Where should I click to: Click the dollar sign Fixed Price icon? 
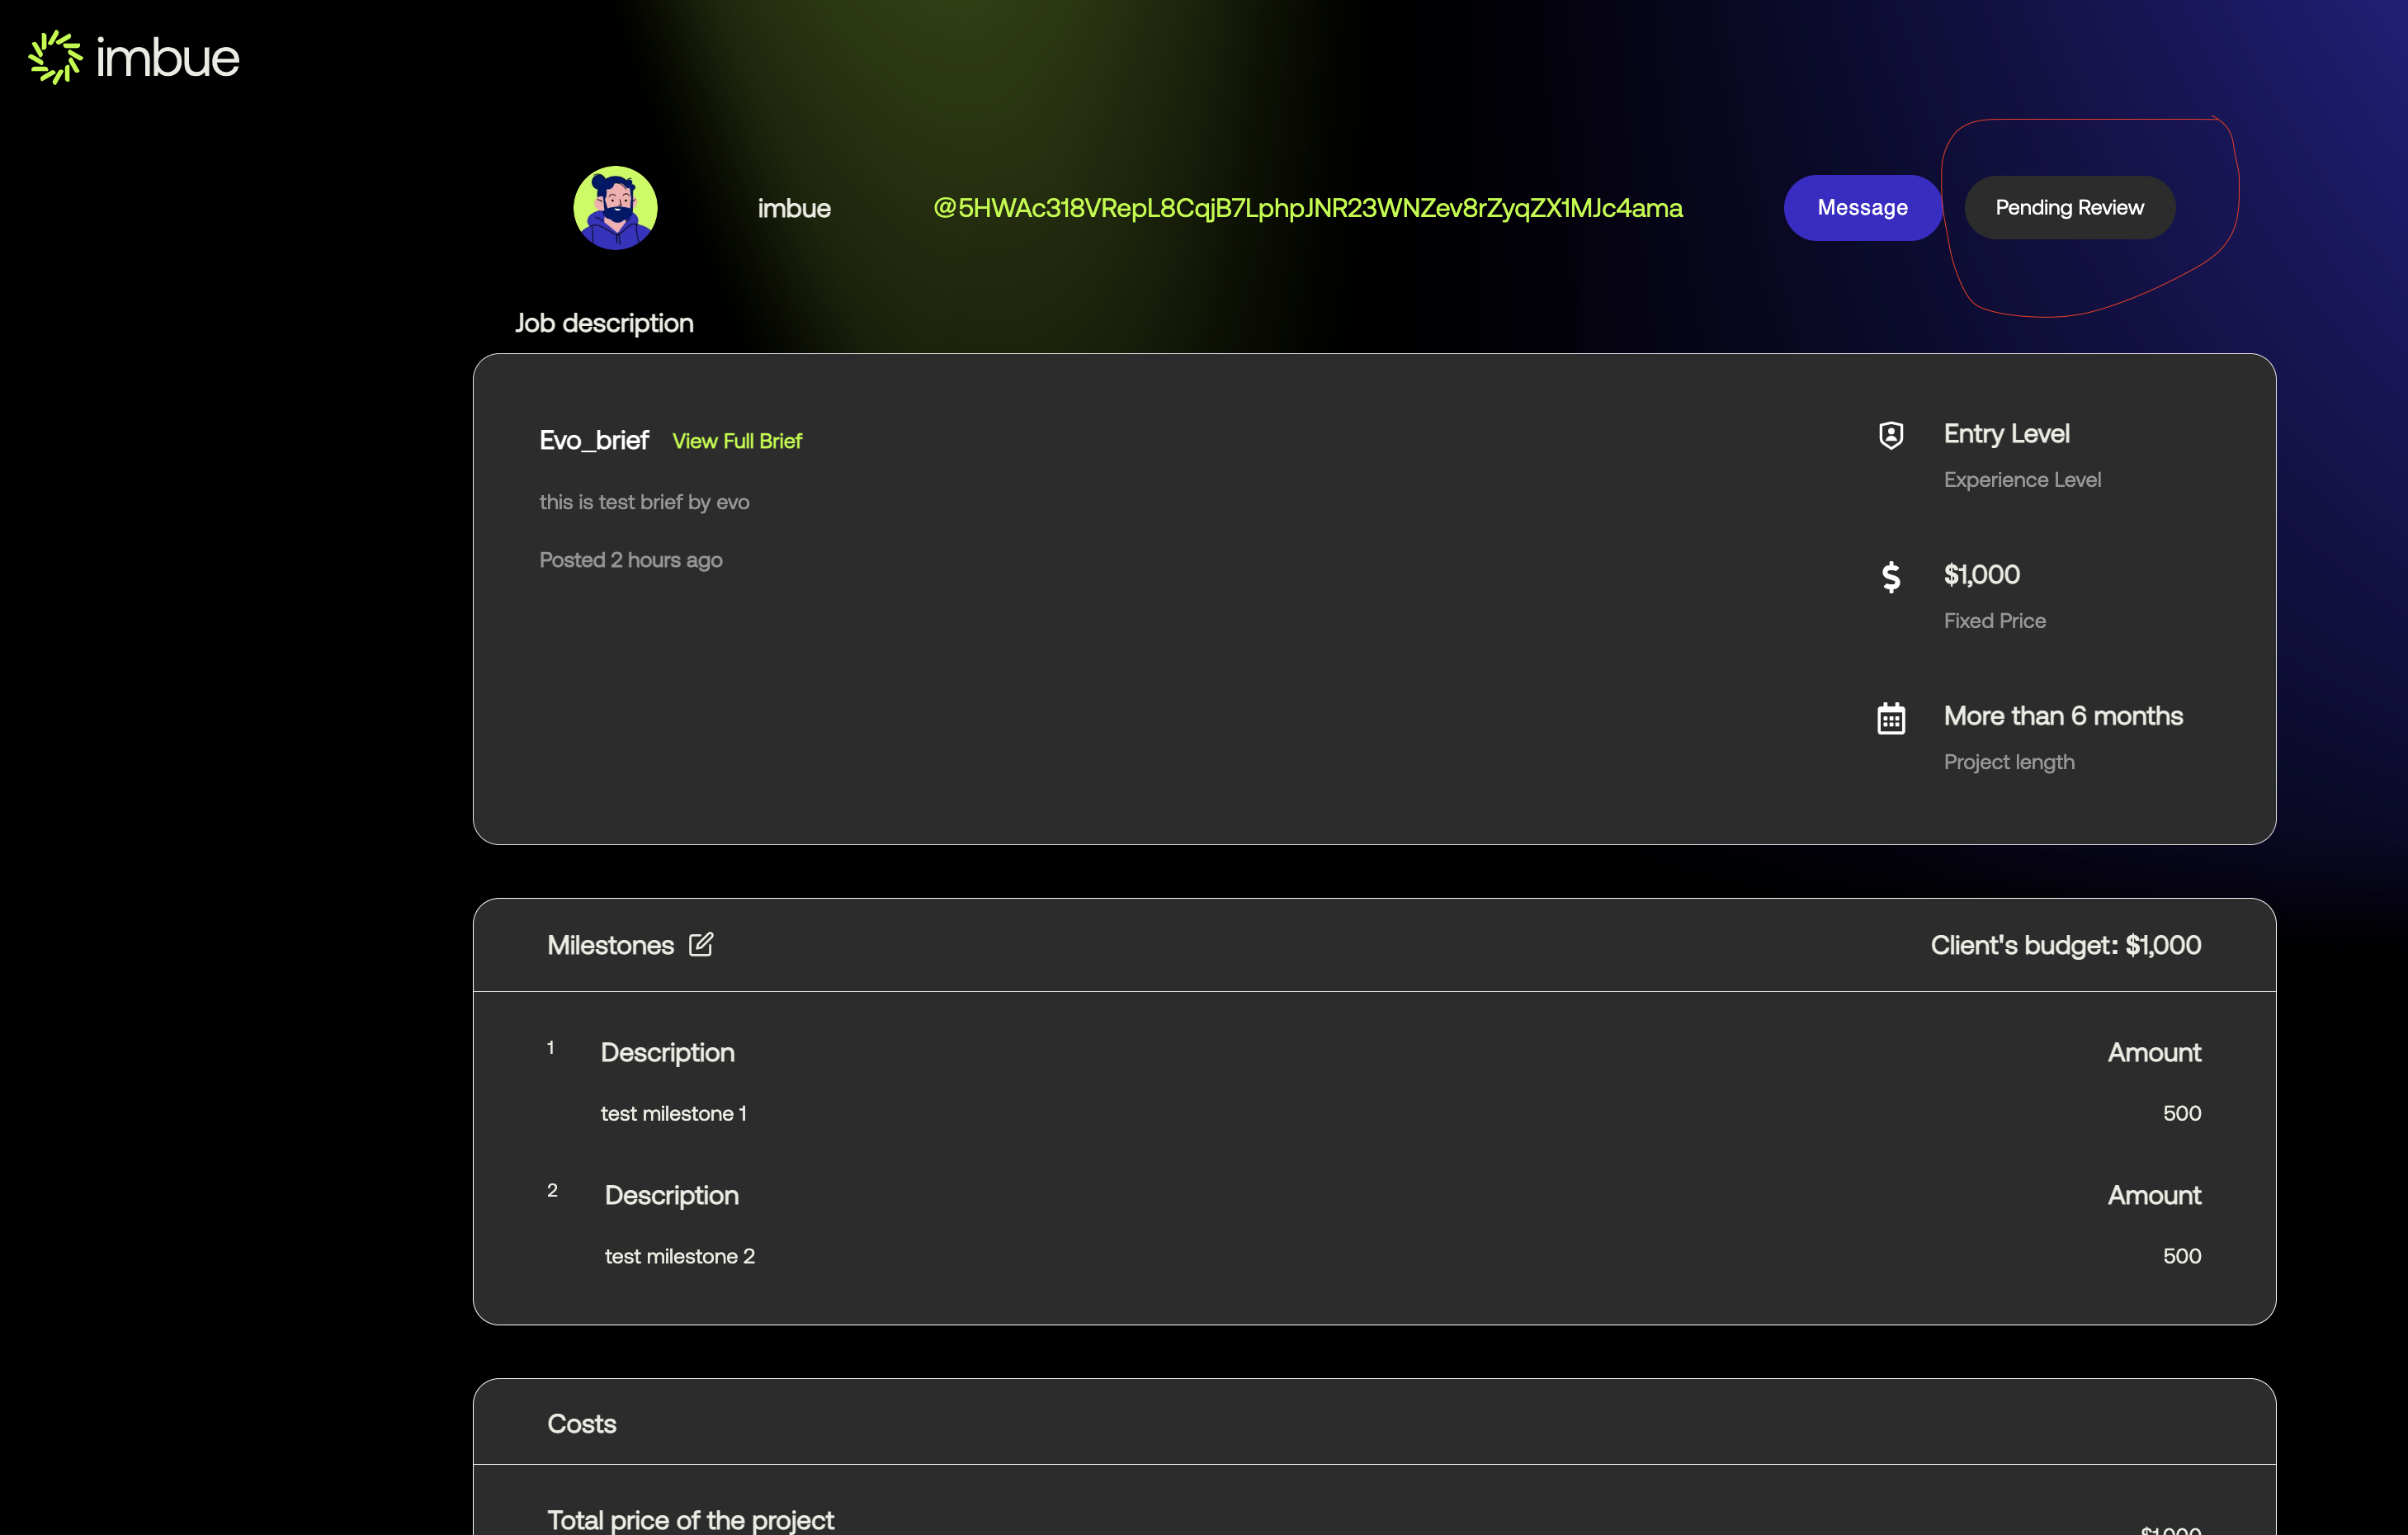pyautogui.click(x=1891, y=577)
